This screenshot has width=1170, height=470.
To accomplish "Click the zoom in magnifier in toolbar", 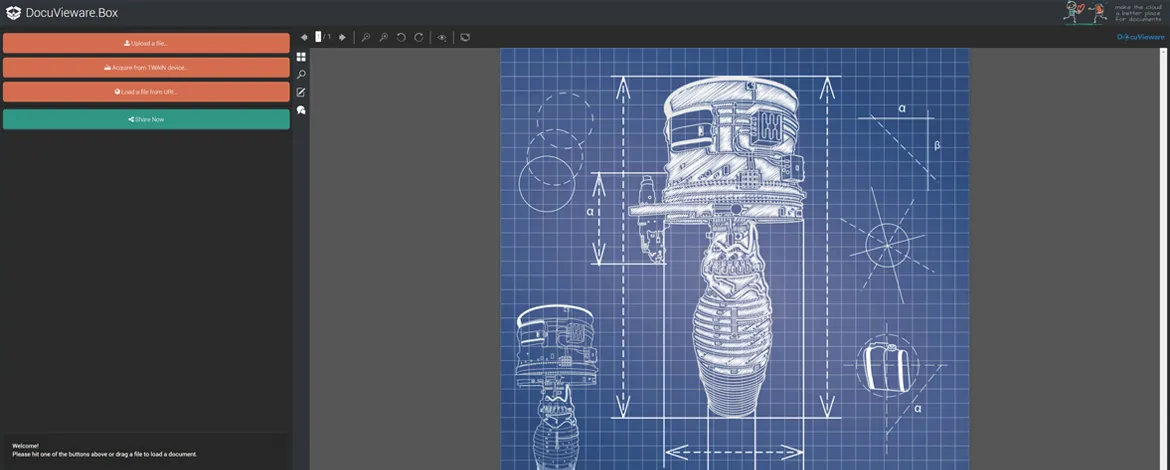I will (x=383, y=37).
